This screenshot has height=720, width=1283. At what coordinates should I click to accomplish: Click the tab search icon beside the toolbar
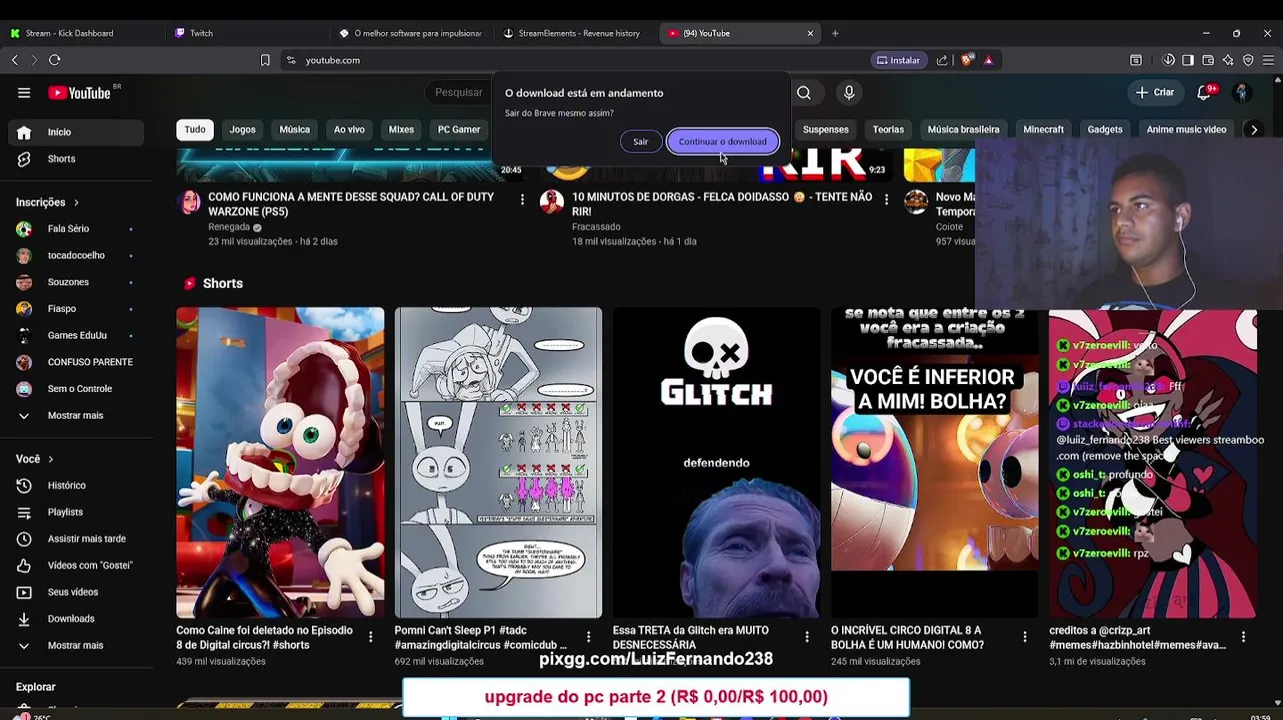point(1136,60)
